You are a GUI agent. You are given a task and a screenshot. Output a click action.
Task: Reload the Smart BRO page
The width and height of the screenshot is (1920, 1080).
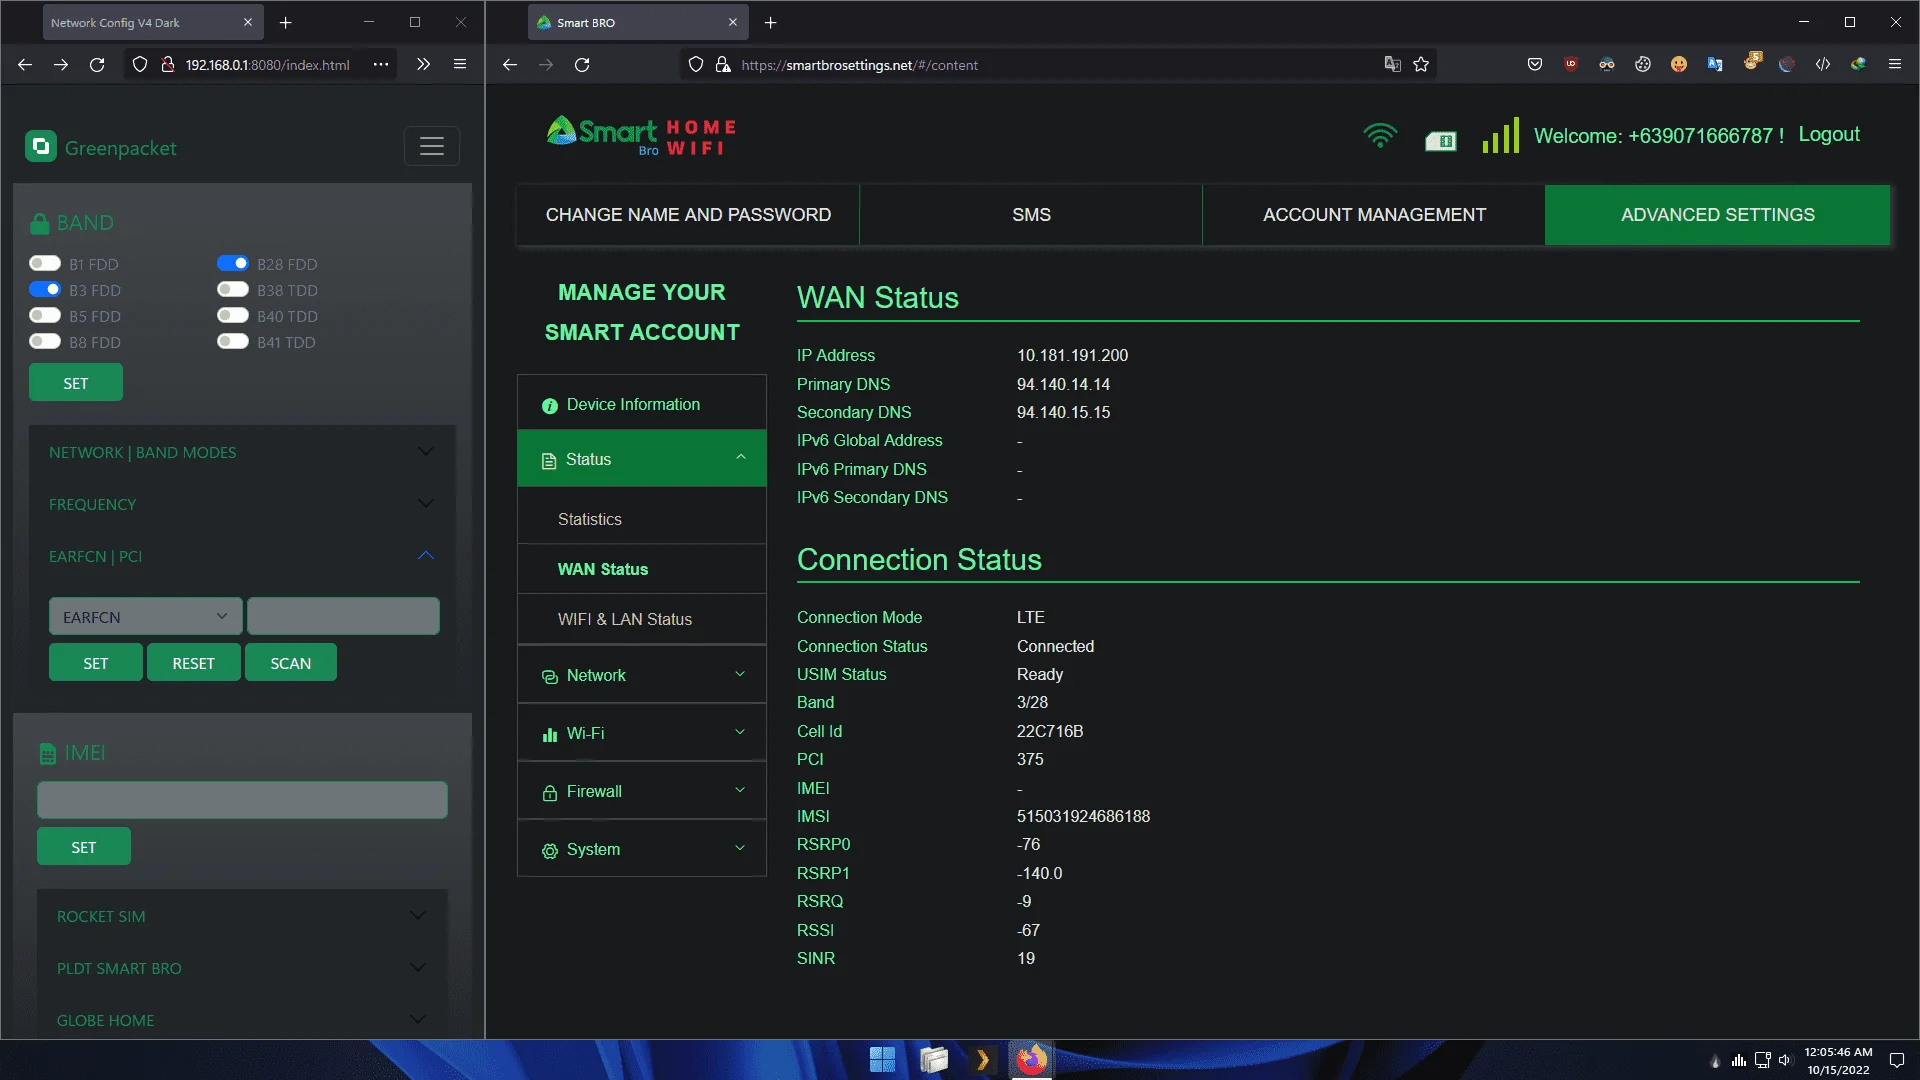tap(582, 65)
